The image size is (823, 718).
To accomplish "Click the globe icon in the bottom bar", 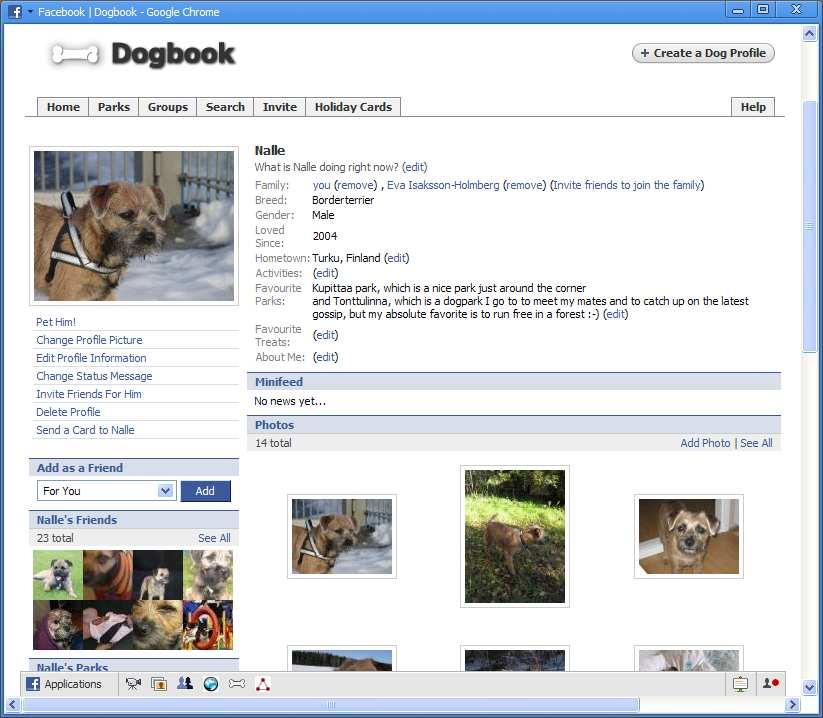I will pyautogui.click(x=210, y=684).
